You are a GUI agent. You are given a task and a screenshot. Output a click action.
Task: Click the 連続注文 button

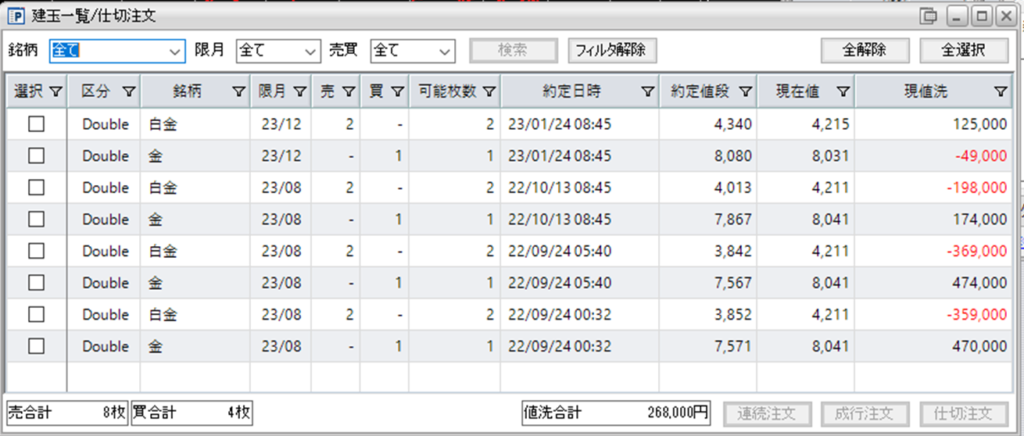click(x=767, y=413)
